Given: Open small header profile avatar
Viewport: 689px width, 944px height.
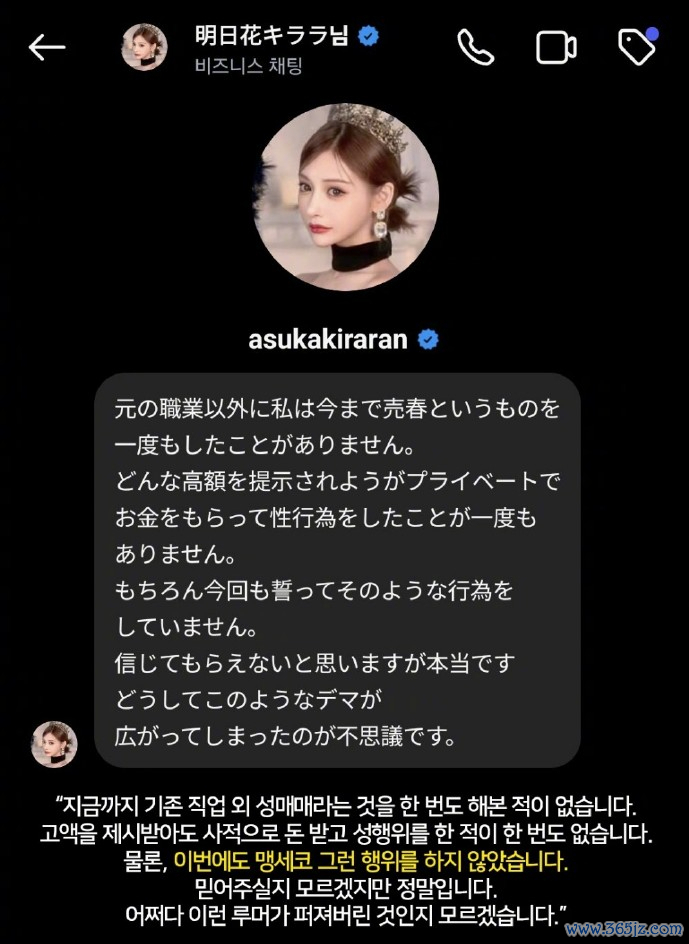Looking at the screenshot, I should pos(145,47).
